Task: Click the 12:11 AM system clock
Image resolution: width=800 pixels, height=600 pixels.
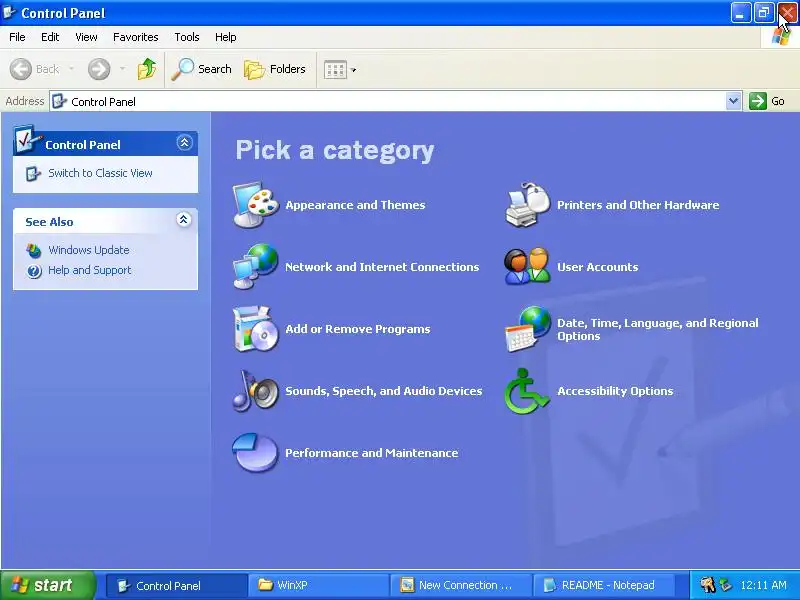Action: coord(763,585)
